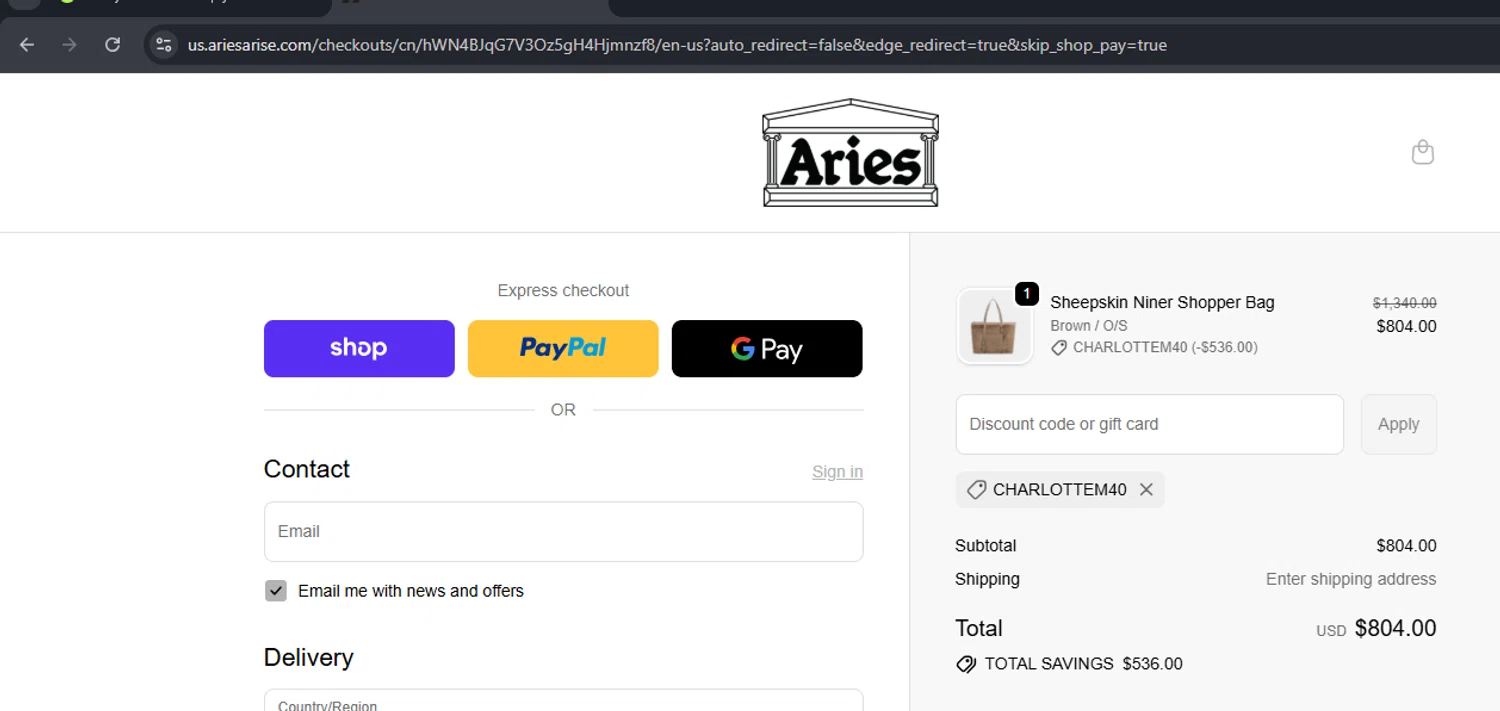Click the CHARLOTTEM40 discount tag chip
This screenshot has height=711, width=1500.
pos(1060,490)
